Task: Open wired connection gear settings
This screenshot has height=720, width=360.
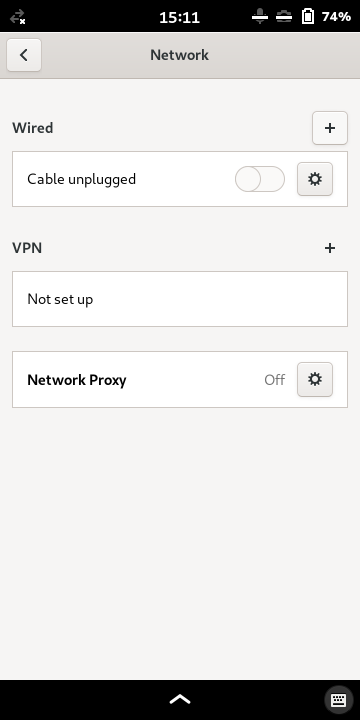Action: (315, 179)
